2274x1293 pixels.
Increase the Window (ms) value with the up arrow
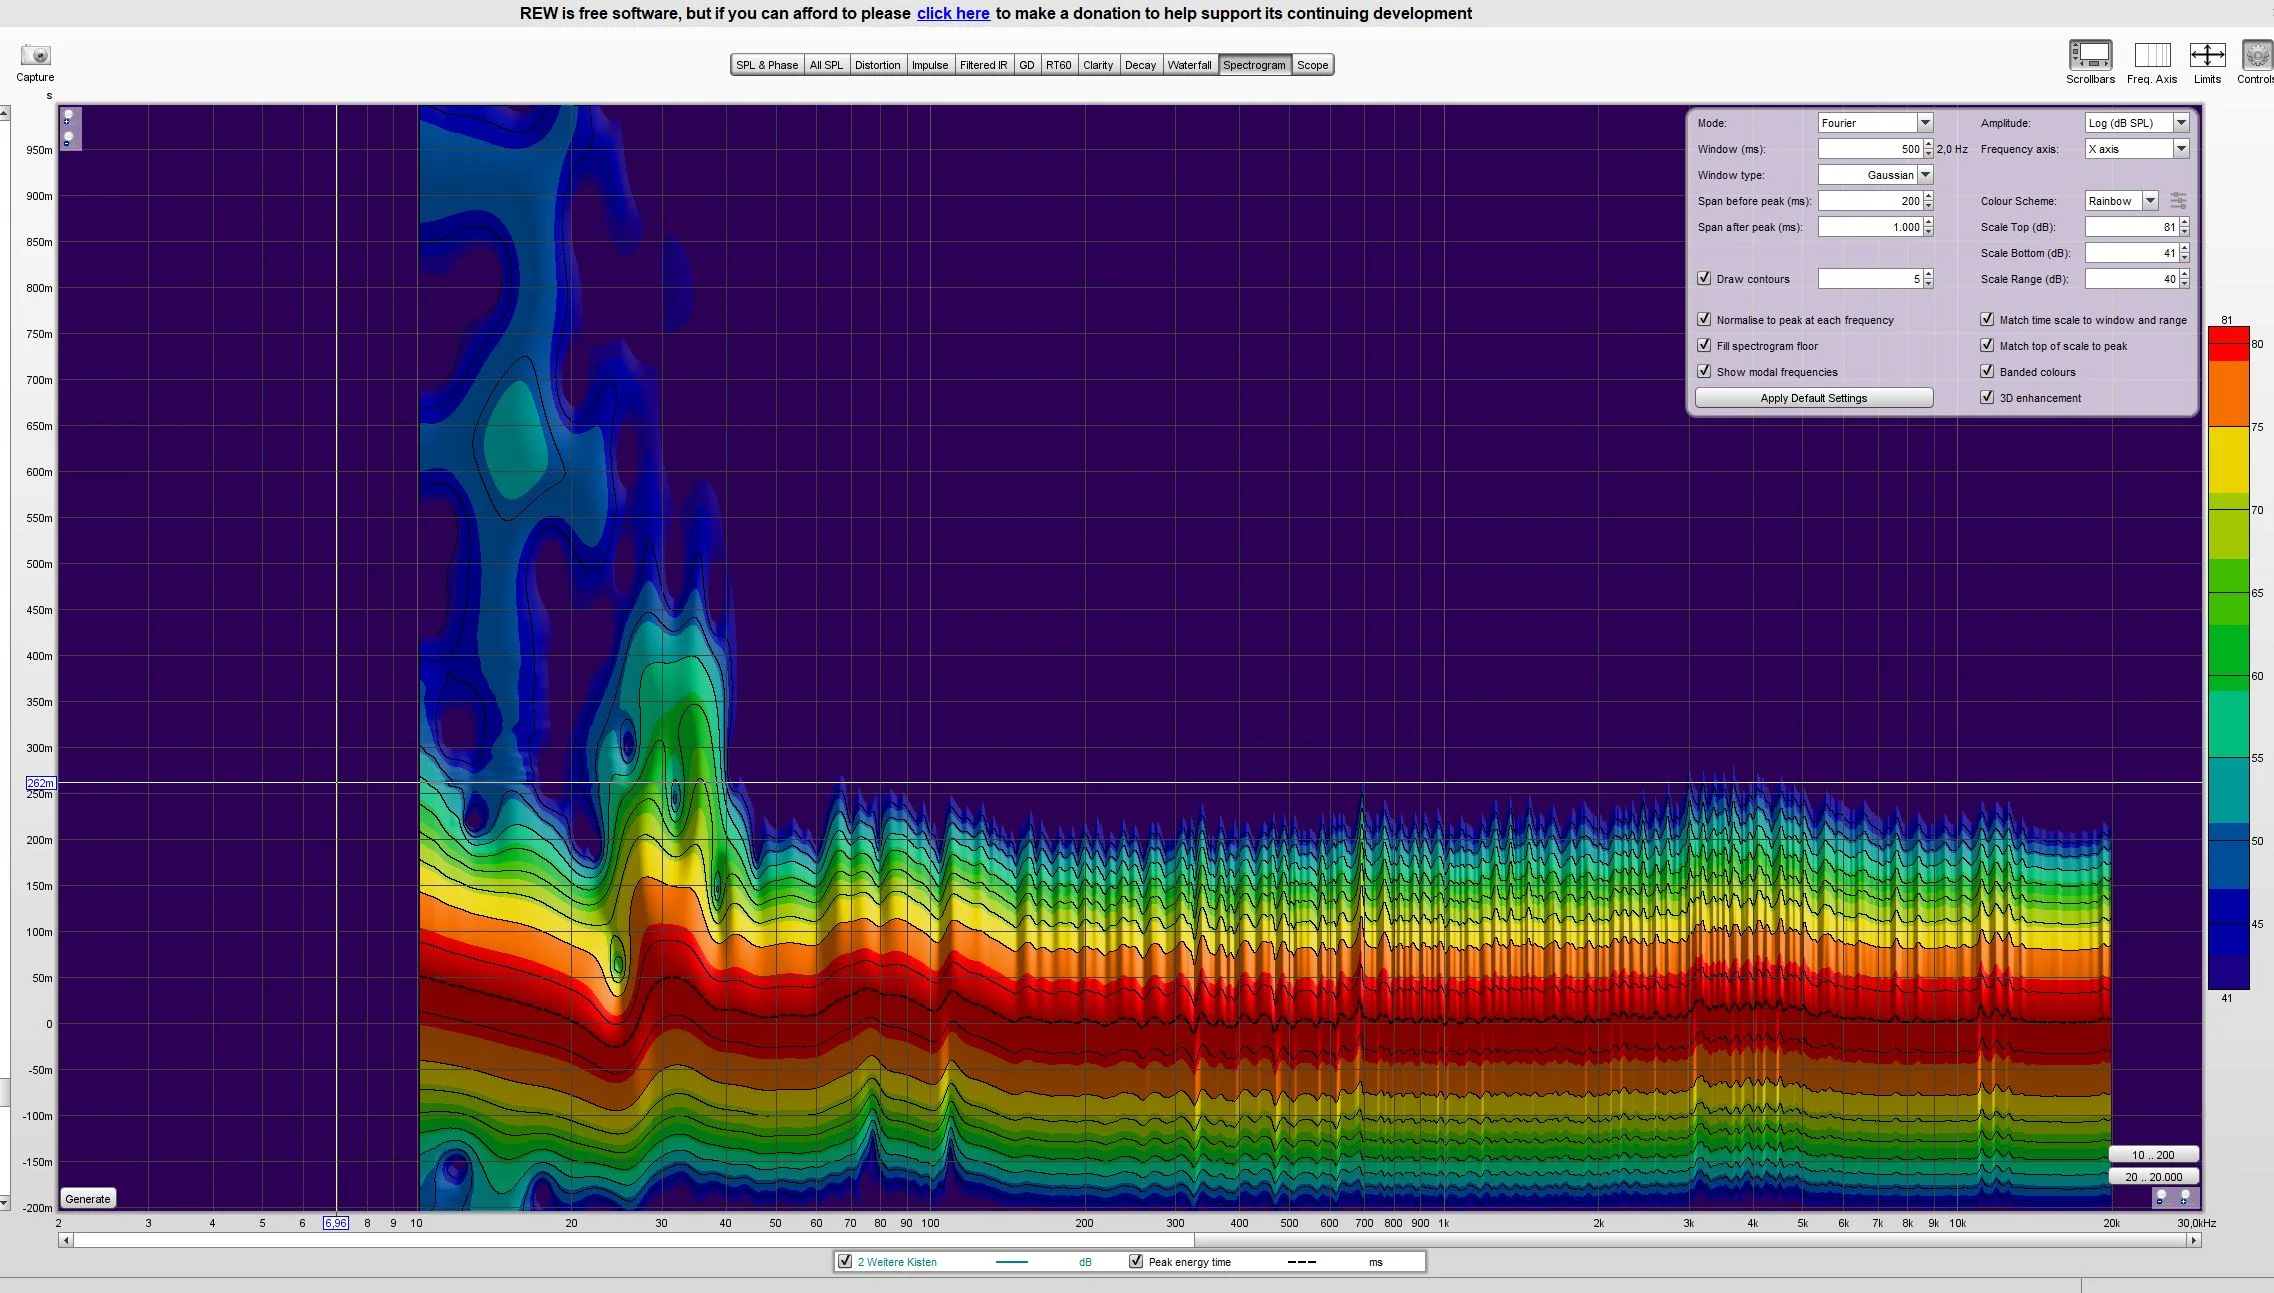1928,145
